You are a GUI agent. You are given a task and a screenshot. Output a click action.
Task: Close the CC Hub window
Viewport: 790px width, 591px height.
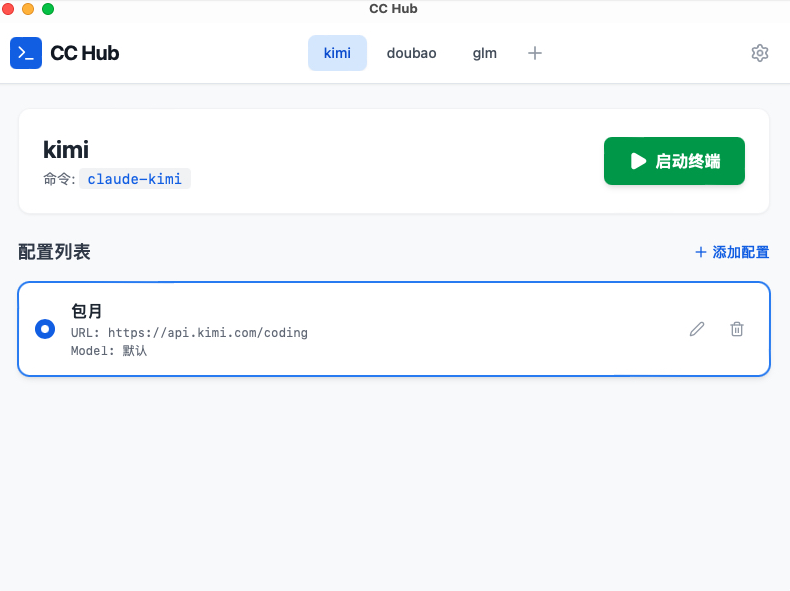pyautogui.click(x=8, y=9)
